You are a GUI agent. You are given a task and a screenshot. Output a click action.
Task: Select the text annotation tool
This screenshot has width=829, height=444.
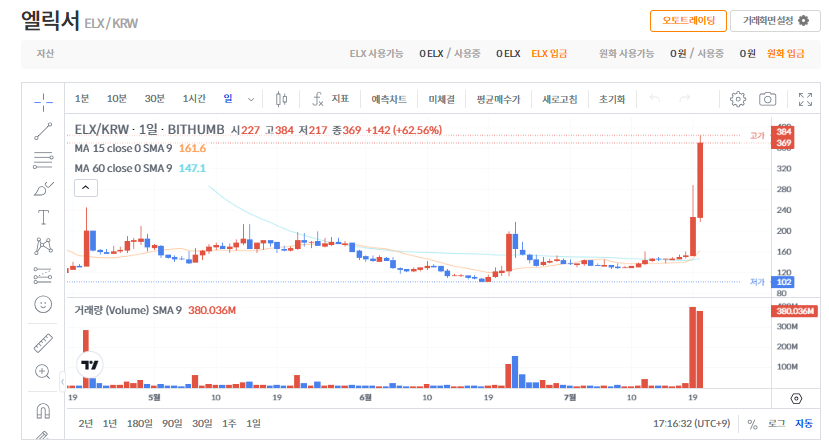point(43,217)
